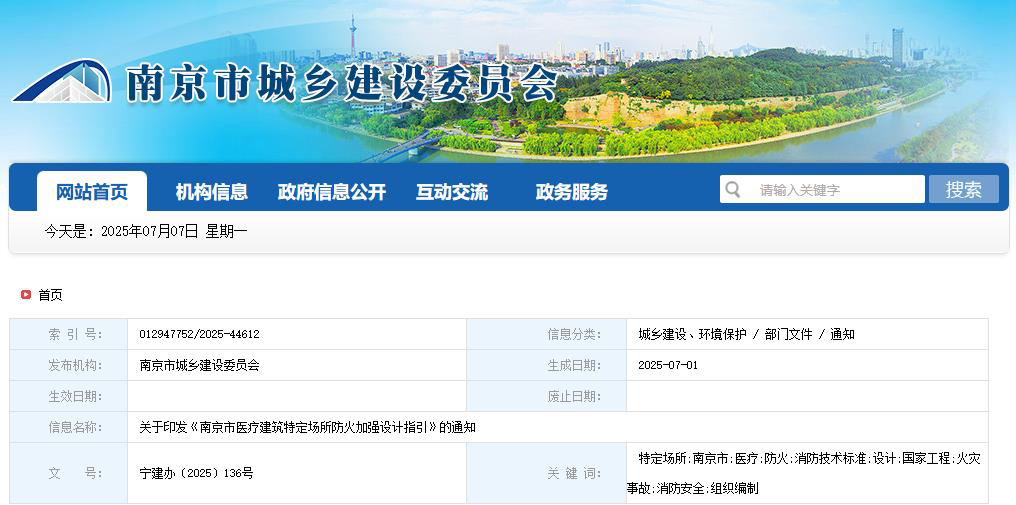Open the 政务服务 menu

point(572,192)
